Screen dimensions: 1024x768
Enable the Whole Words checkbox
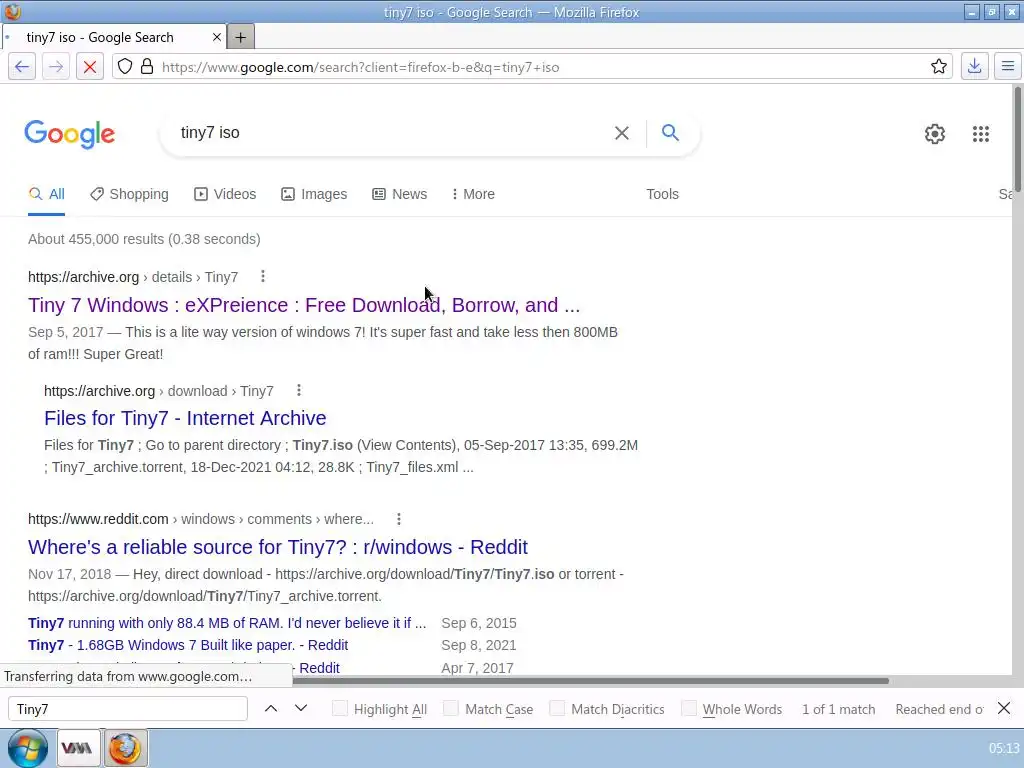[x=689, y=709]
